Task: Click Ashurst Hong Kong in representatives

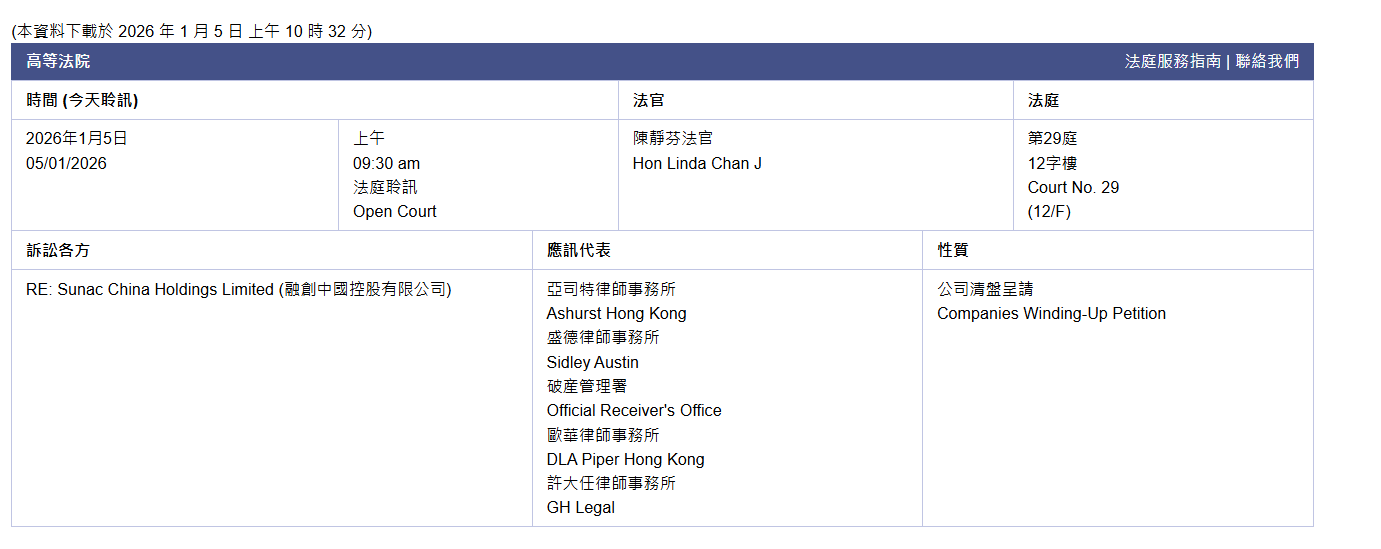Action: click(x=616, y=313)
